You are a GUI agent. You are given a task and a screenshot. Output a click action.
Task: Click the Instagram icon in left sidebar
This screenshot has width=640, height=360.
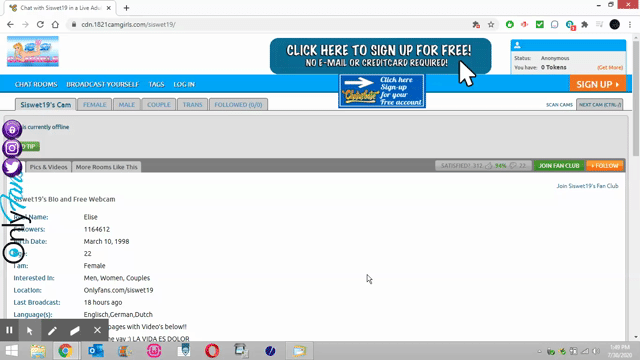[x=12, y=148]
